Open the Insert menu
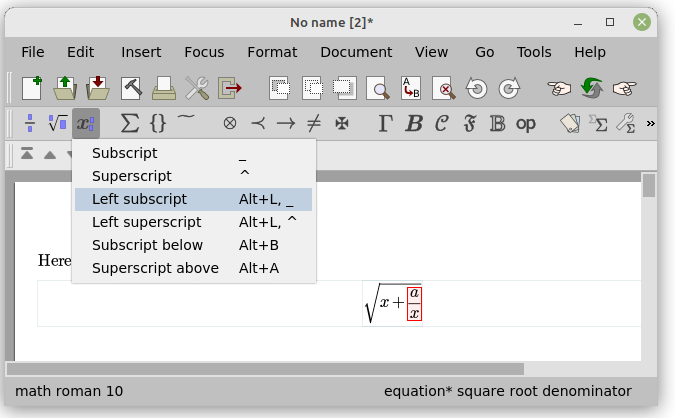The height and width of the screenshot is (418, 675). [141, 52]
